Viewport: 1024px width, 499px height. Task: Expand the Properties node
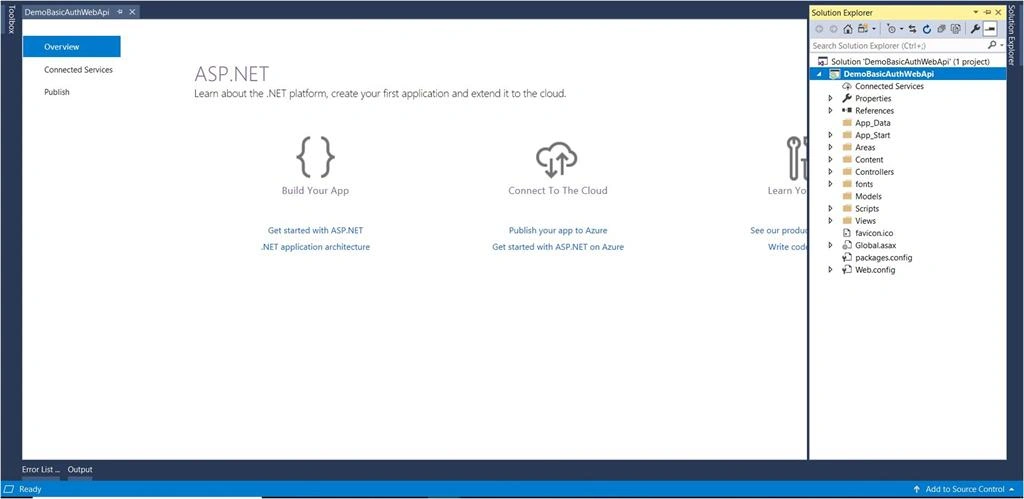pos(831,99)
